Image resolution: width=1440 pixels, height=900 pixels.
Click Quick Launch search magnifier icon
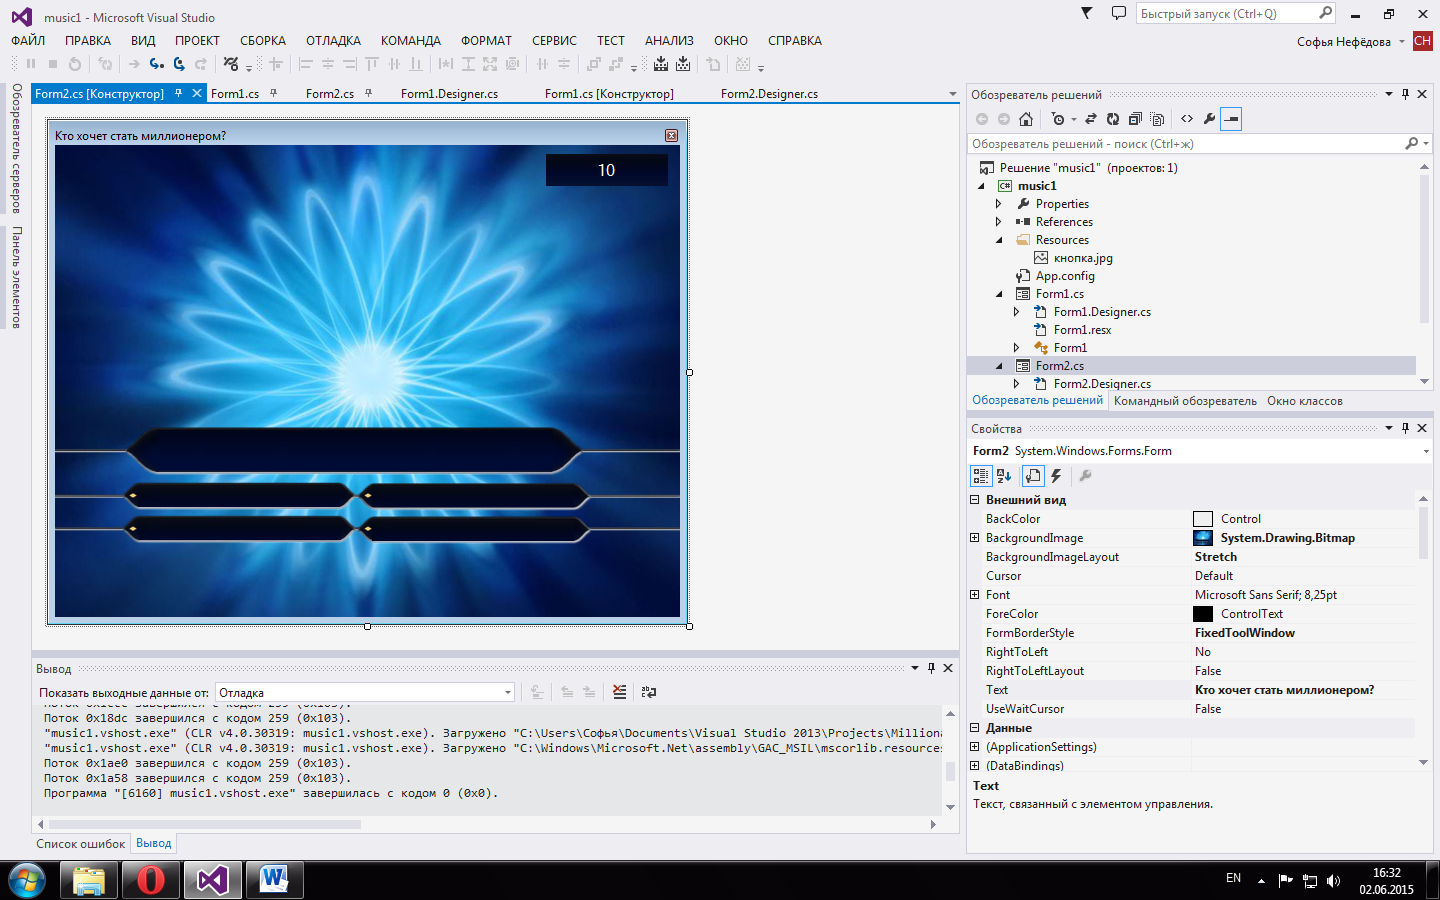click(x=1325, y=13)
